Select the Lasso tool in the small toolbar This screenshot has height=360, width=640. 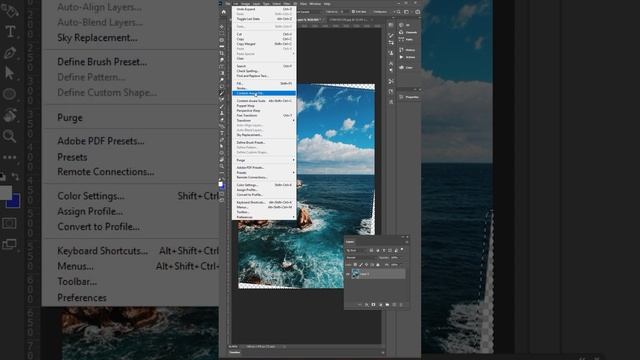(222, 40)
